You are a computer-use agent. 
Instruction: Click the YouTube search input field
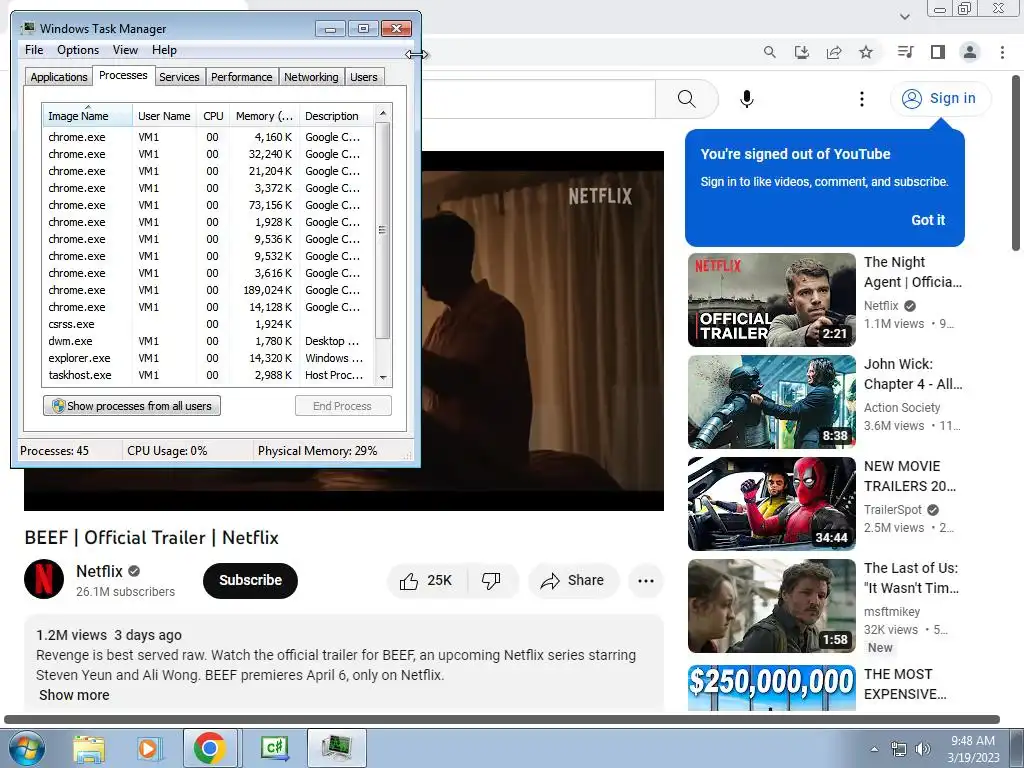538,99
